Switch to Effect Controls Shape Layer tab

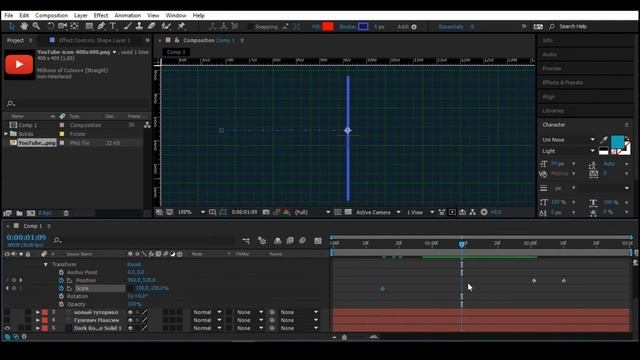[x=94, y=40]
